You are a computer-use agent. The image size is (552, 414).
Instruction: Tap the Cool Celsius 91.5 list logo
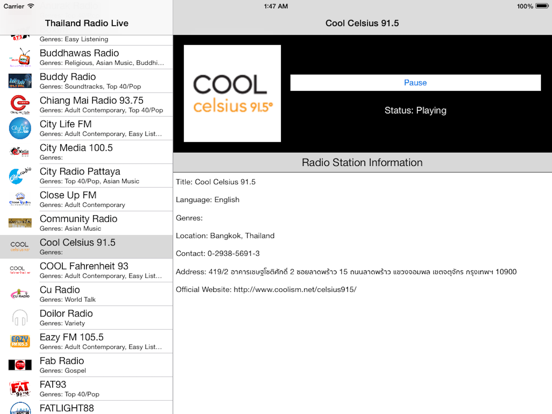point(20,246)
